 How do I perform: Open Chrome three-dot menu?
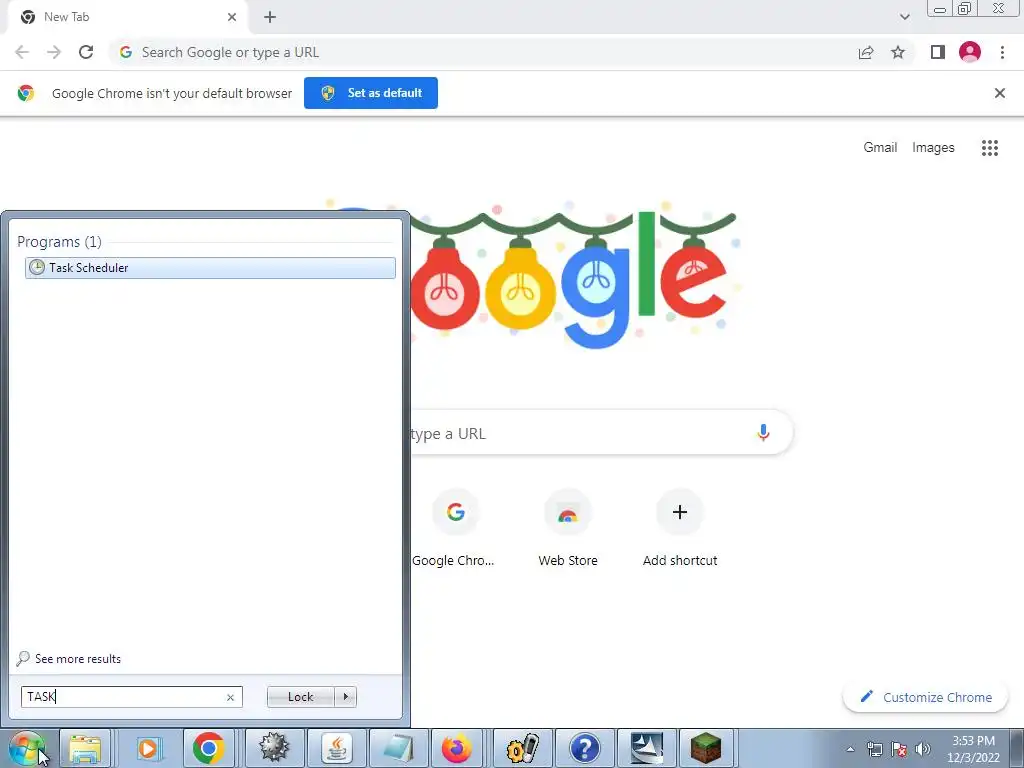pyautogui.click(x=1002, y=52)
